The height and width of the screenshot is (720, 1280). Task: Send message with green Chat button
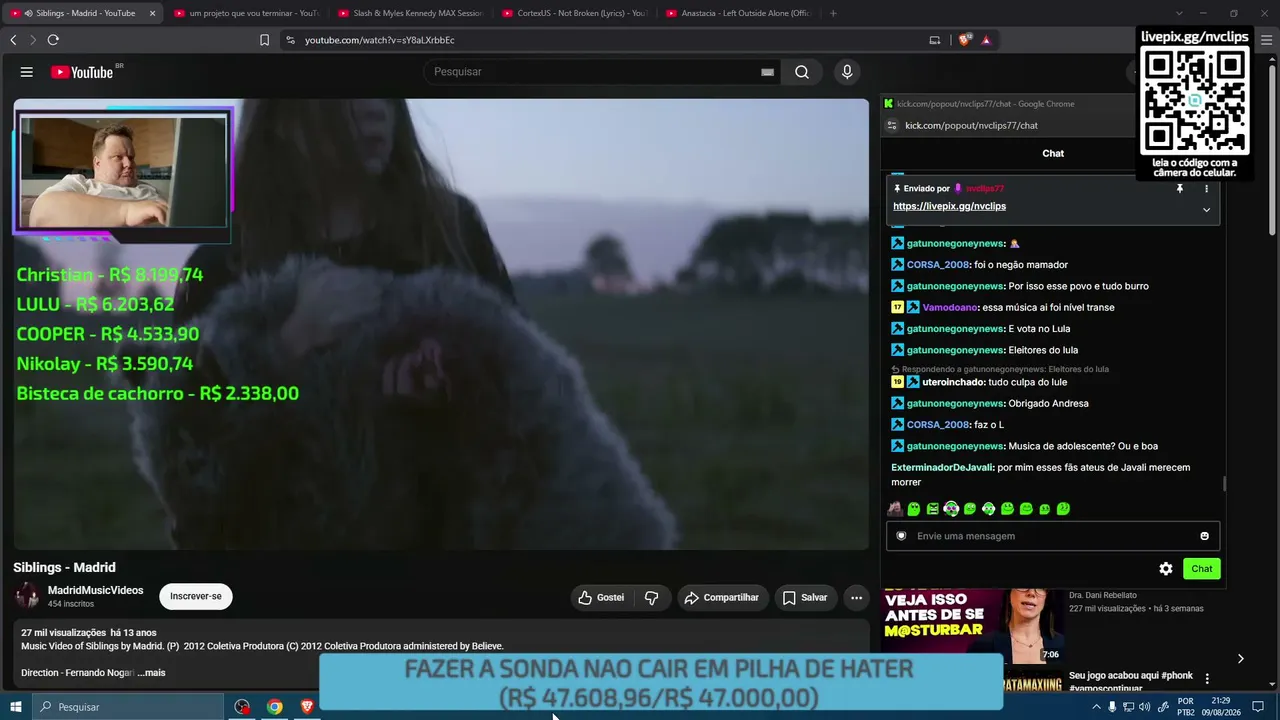click(1202, 569)
